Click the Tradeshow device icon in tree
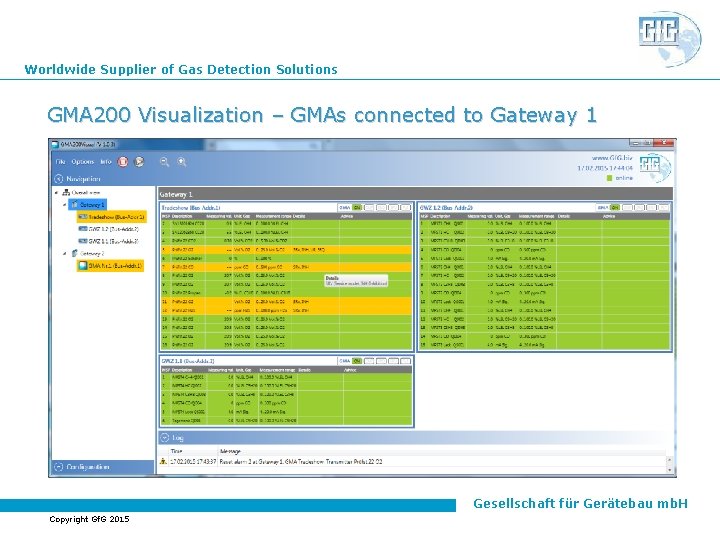Image resolution: width=720 pixels, height=540 pixels. coord(83,217)
